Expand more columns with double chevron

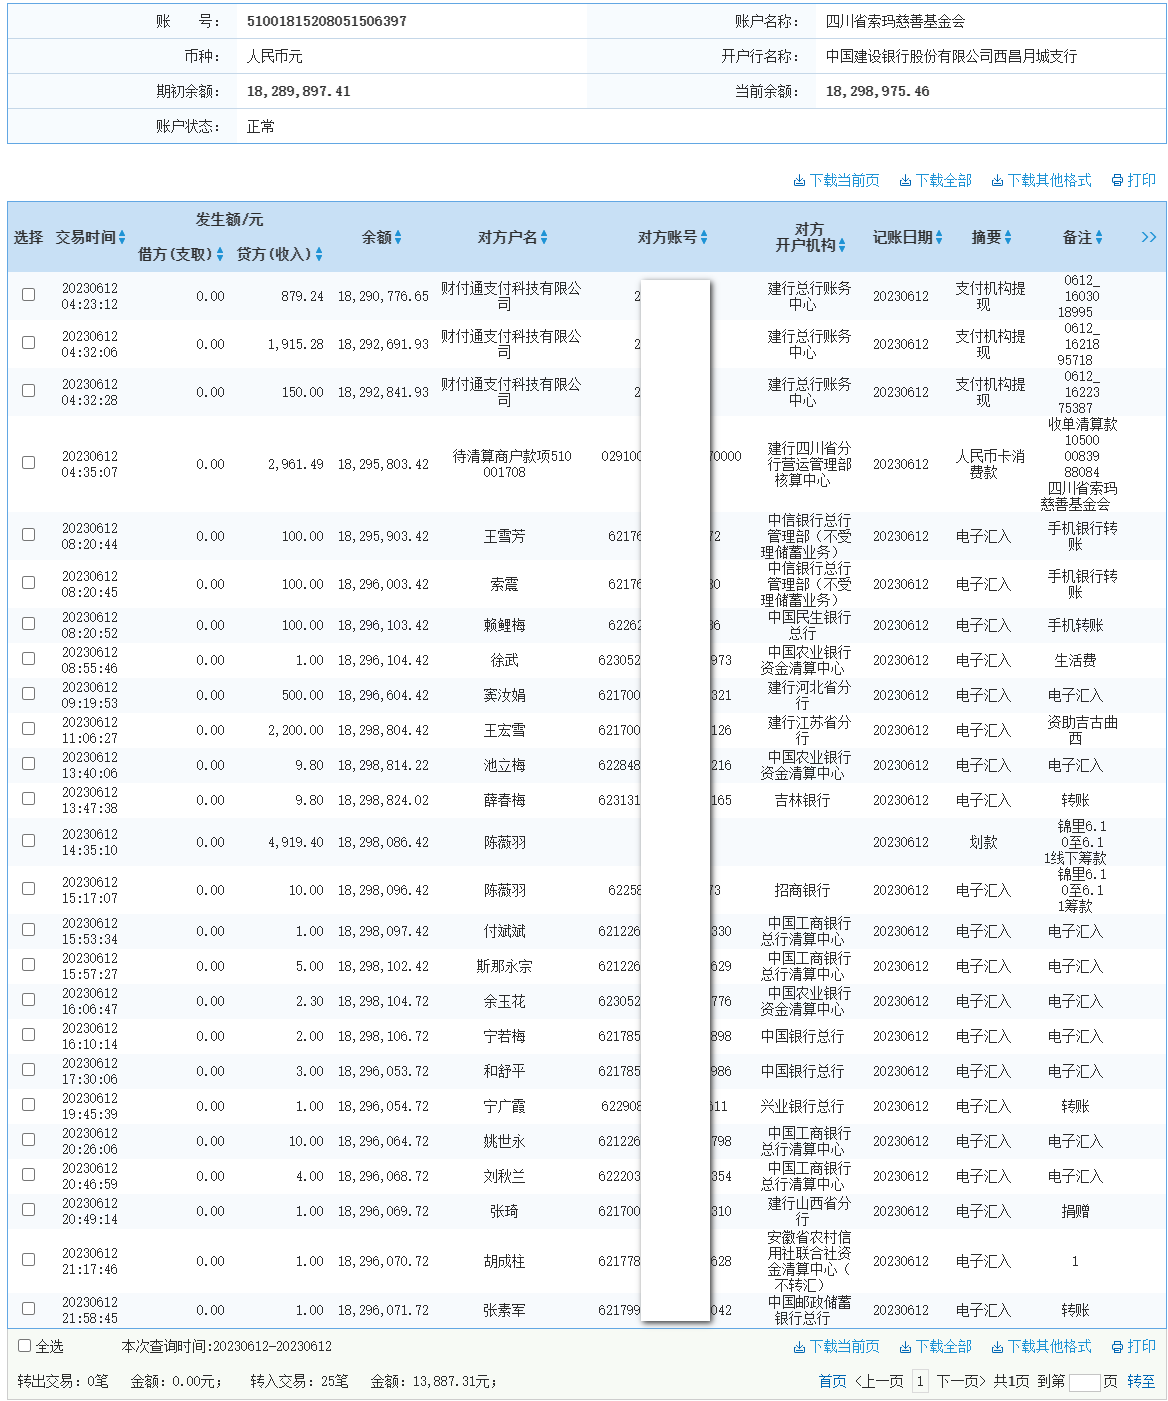pos(1148,237)
